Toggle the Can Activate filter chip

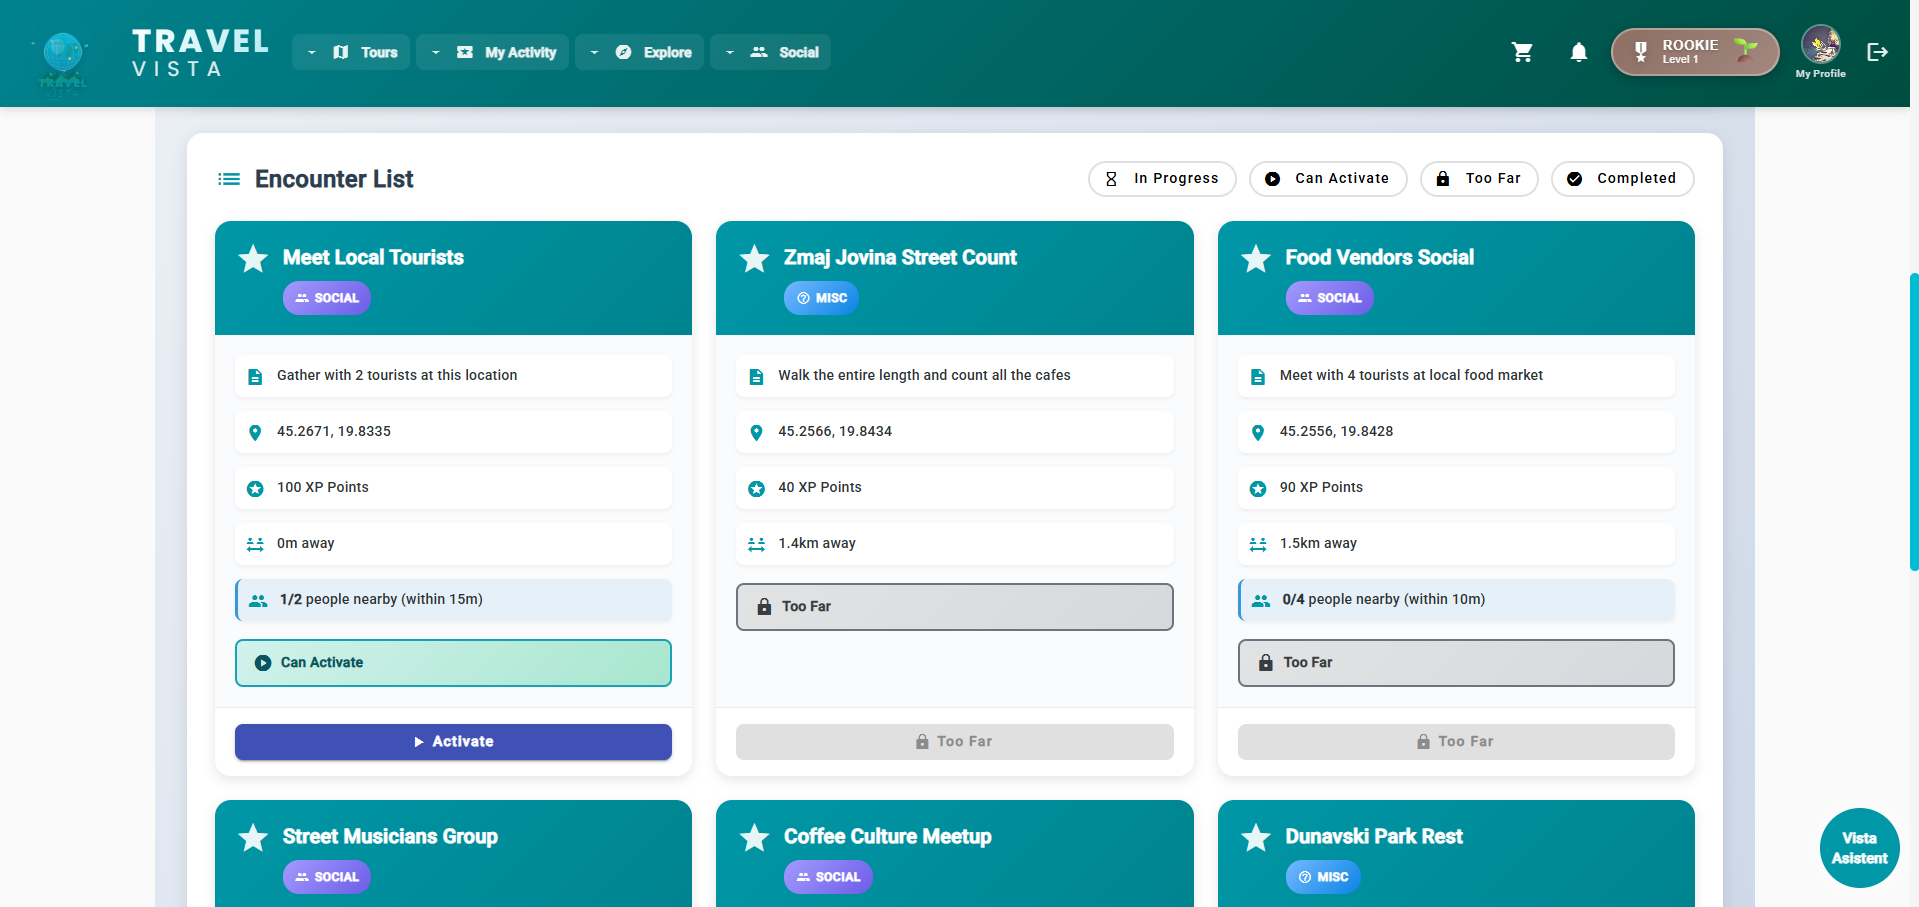(1327, 179)
